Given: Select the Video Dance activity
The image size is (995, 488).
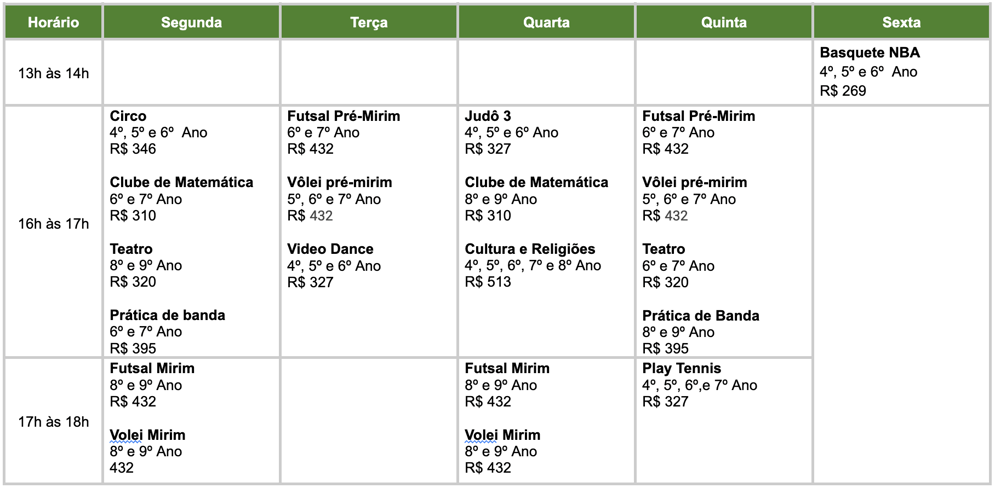Looking at the screenshot, I should tap(330, 249).
